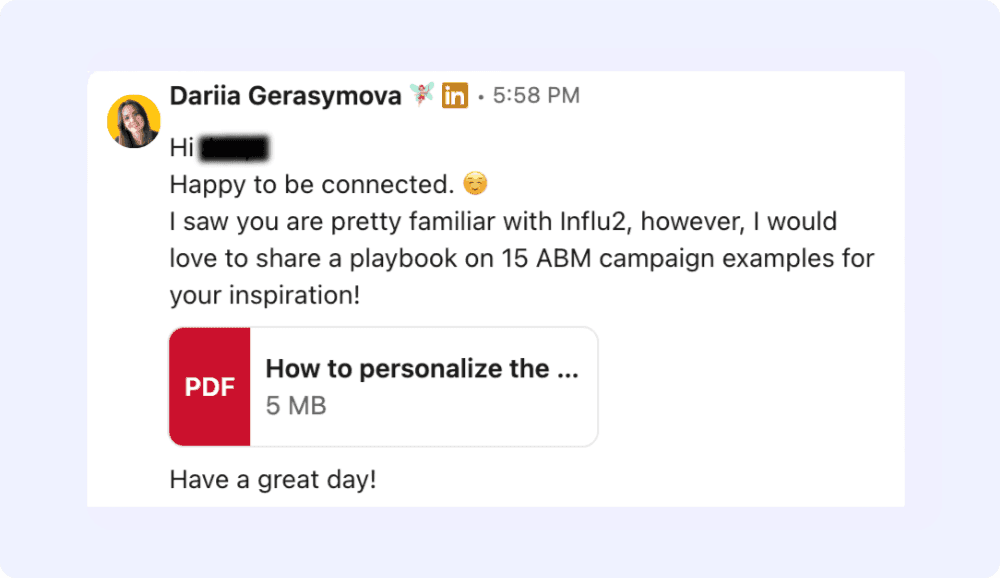Click the "Have a great day!" text
This screenshot has width=1000, height=578.
click(273, 480)
